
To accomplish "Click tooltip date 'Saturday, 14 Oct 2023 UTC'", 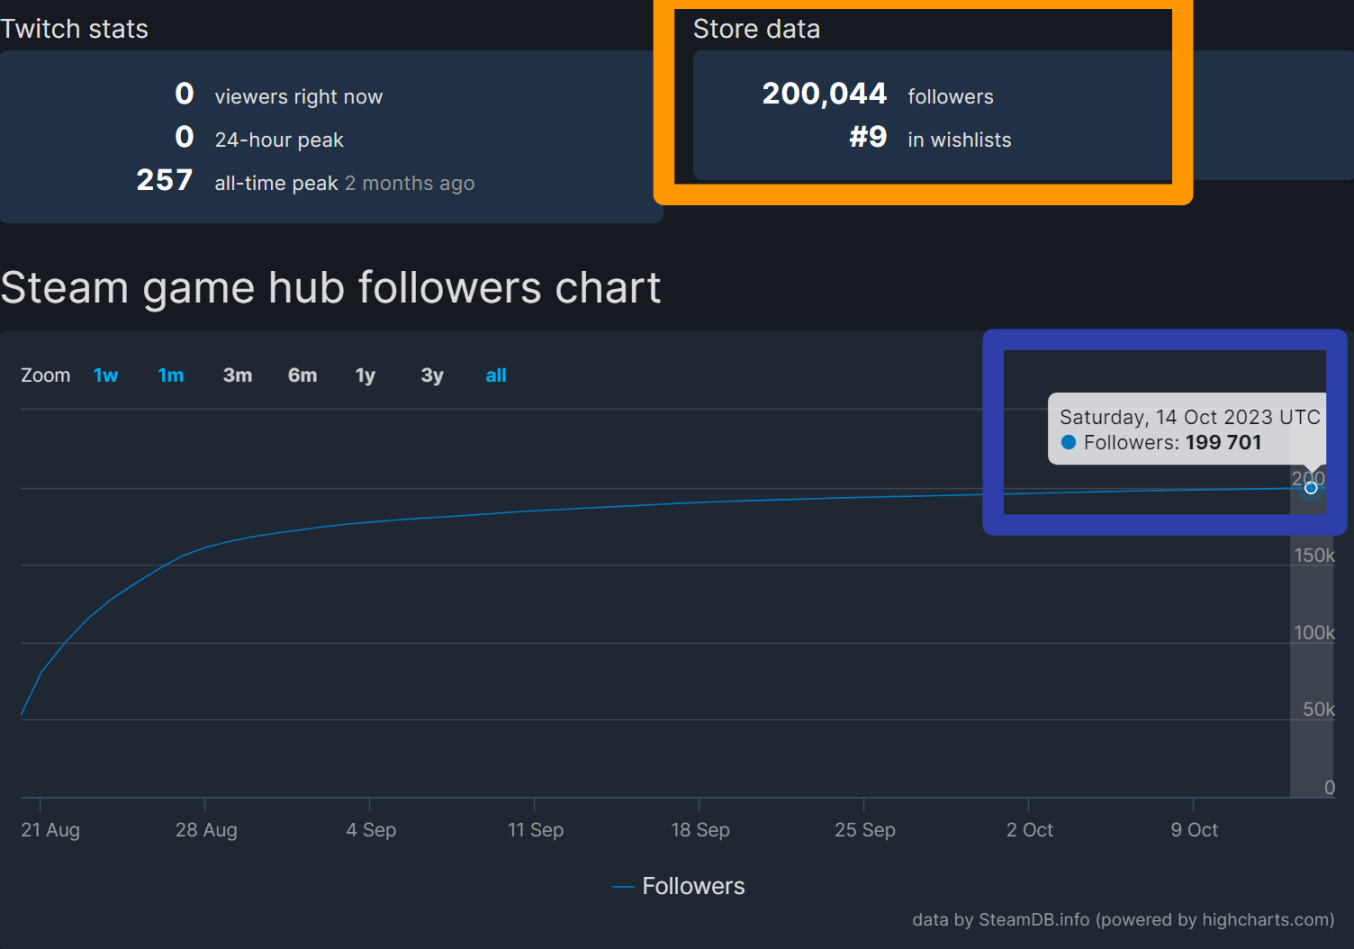I will [1190, 417].
